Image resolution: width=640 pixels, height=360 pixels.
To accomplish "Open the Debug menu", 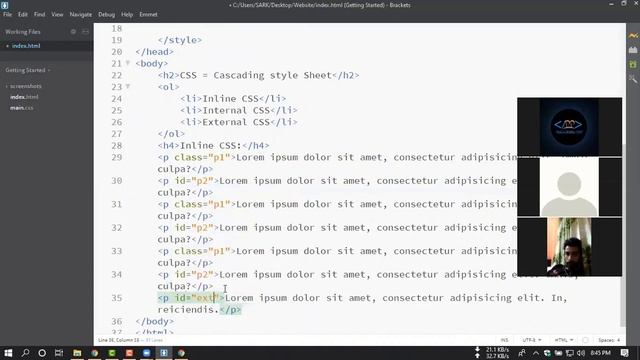I will pyautogui.click(x=106, y=14).
